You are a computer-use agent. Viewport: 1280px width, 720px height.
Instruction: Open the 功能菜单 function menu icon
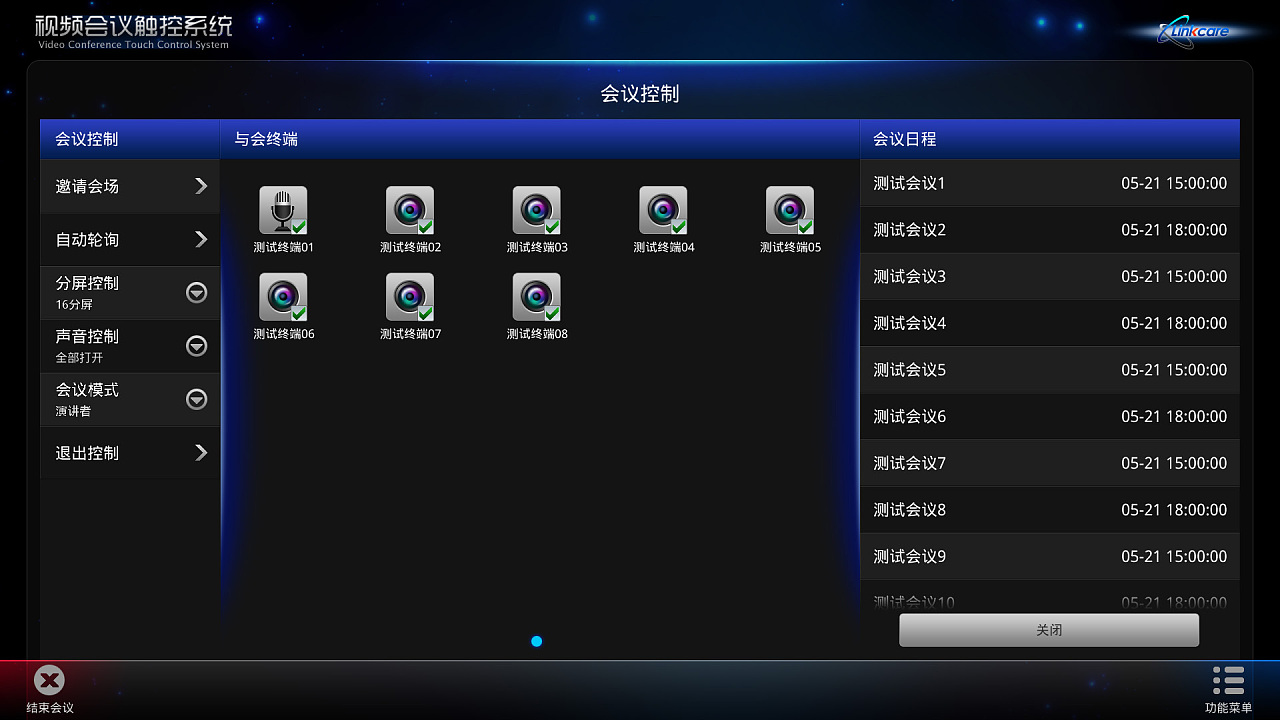[1228, 680]
